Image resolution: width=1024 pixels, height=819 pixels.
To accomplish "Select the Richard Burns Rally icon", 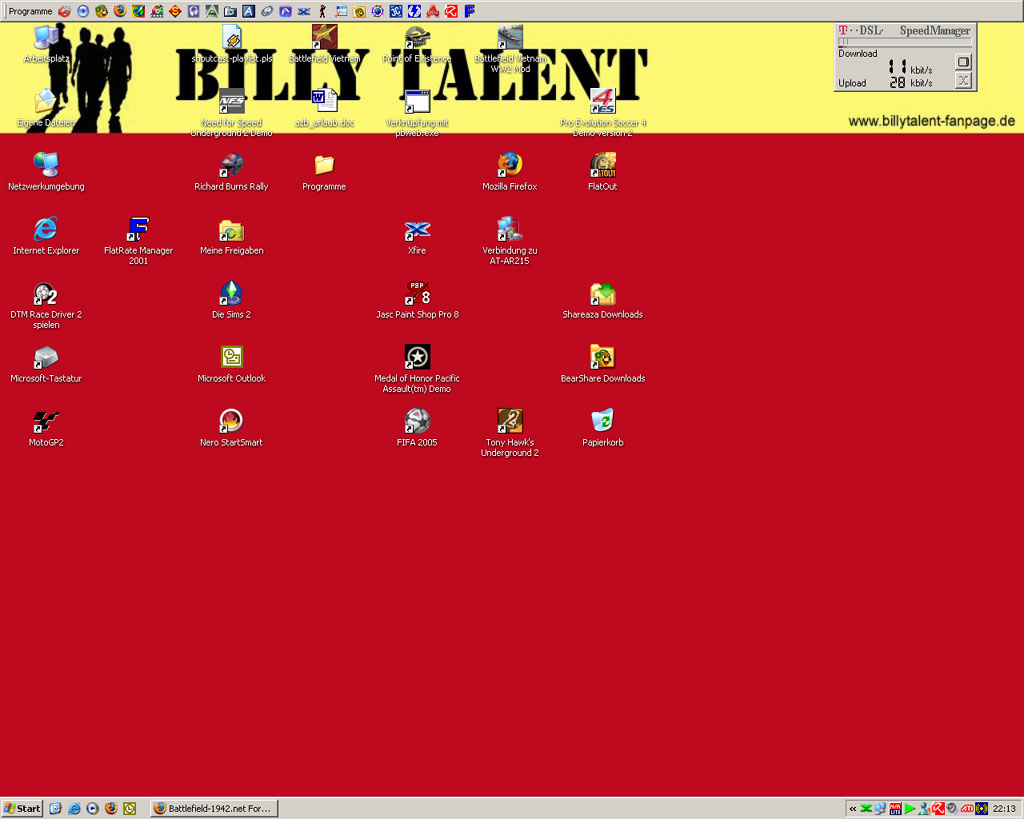I will click(231, 165).
